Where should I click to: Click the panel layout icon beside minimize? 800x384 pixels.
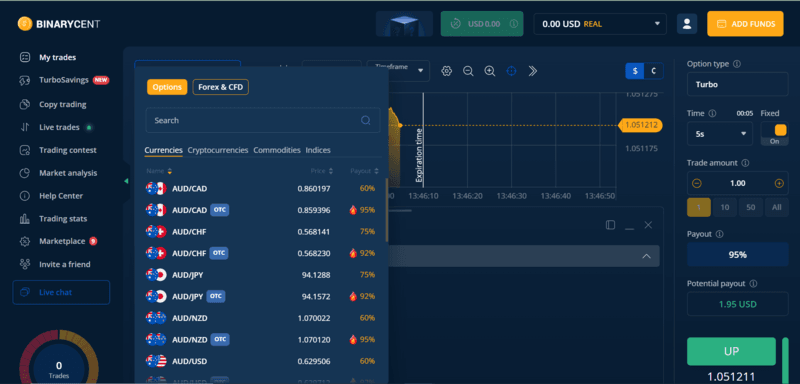click(610, 225)
